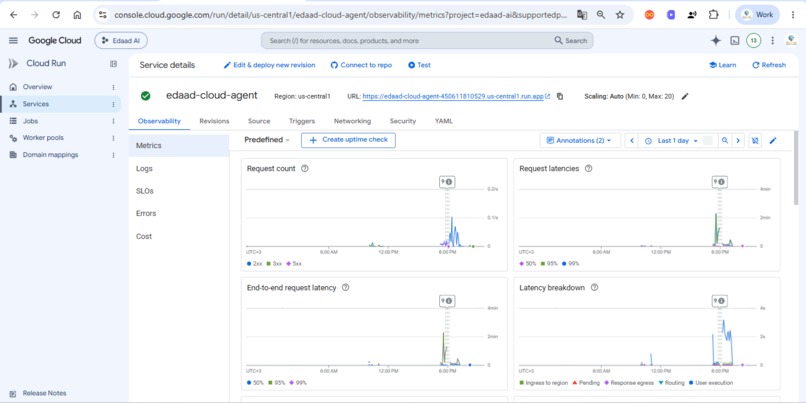This screenshot has height=403, width=806.
Task: Copy the service URL to clipboard
Action: [x=560, y=96]
